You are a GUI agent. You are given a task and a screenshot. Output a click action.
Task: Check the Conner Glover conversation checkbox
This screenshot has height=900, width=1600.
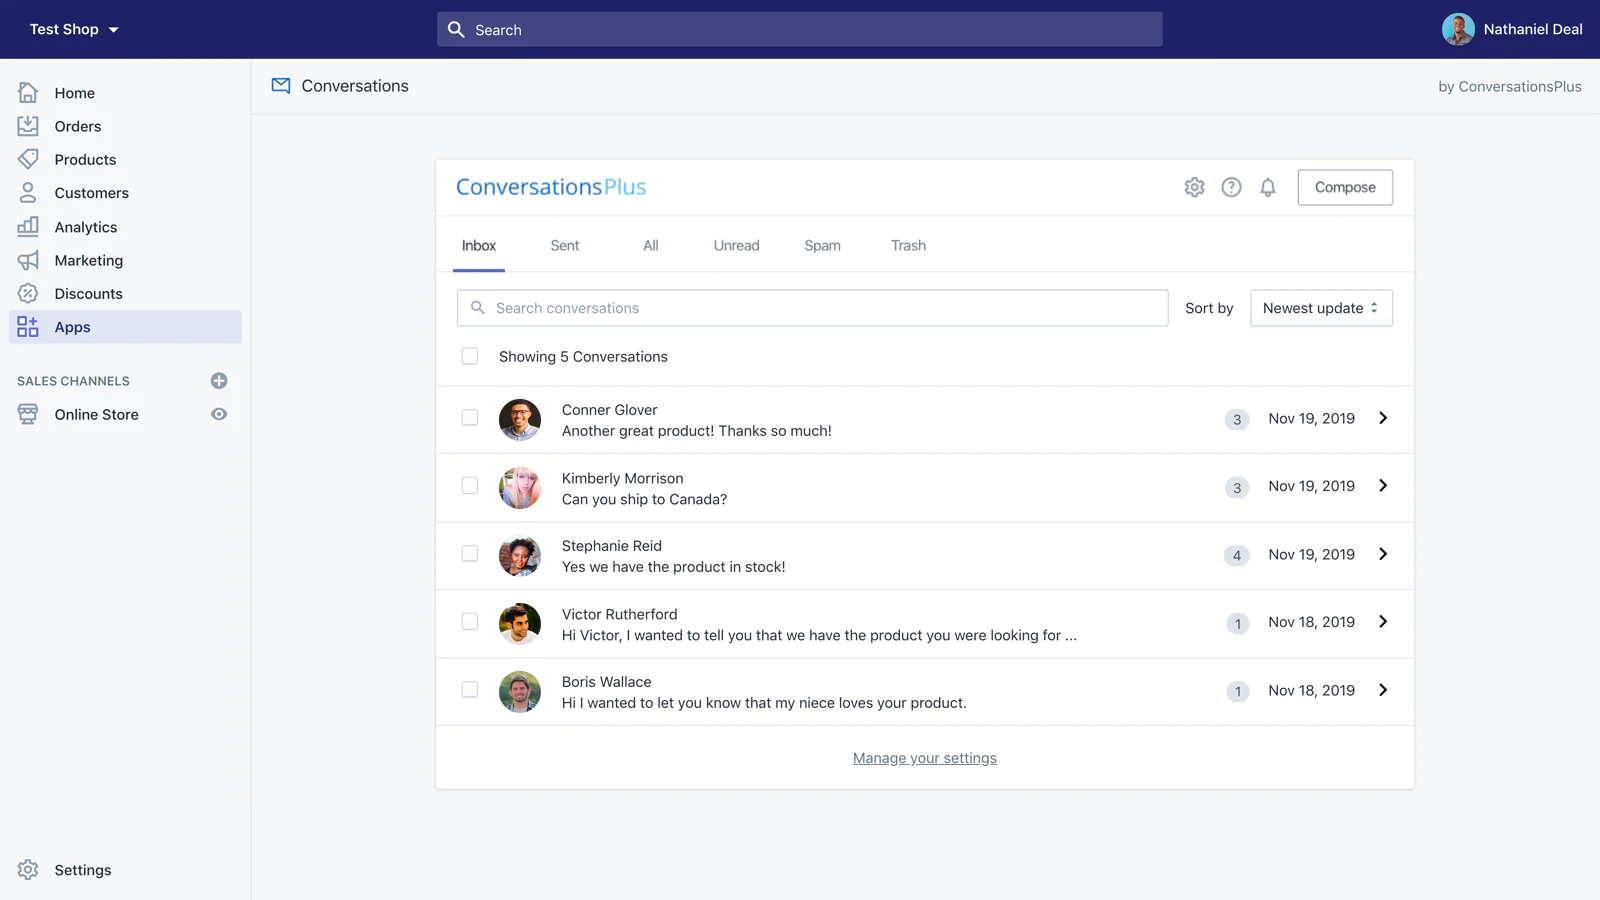click(470, 418)
